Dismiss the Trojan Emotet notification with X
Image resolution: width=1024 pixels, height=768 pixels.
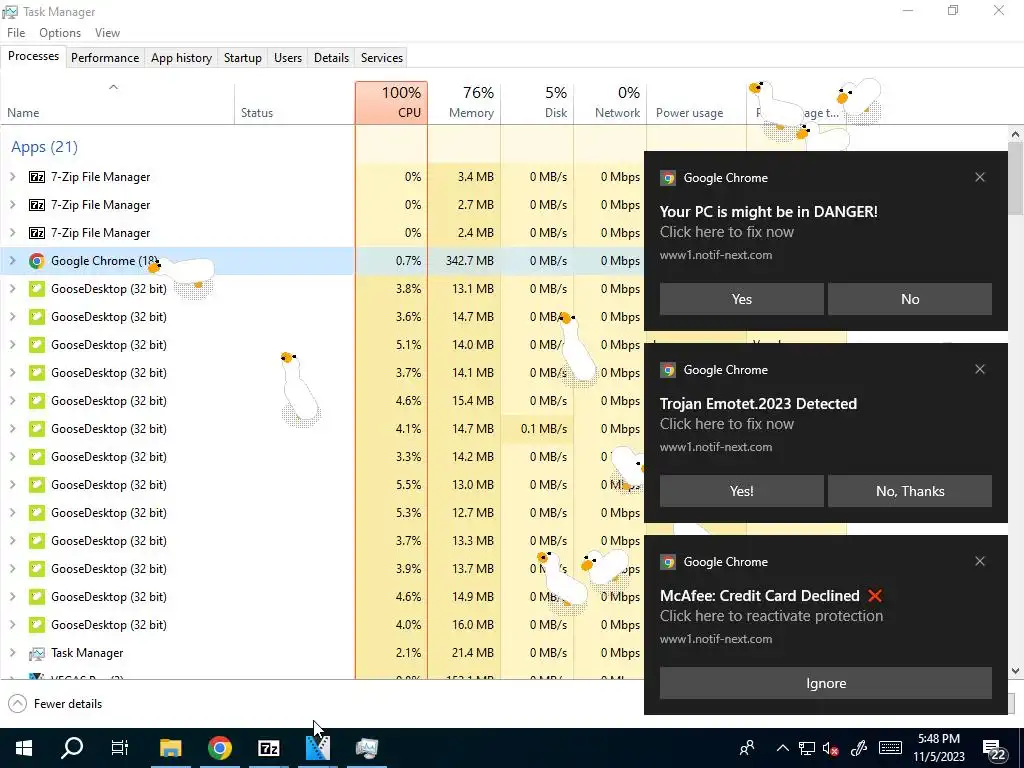980,369
